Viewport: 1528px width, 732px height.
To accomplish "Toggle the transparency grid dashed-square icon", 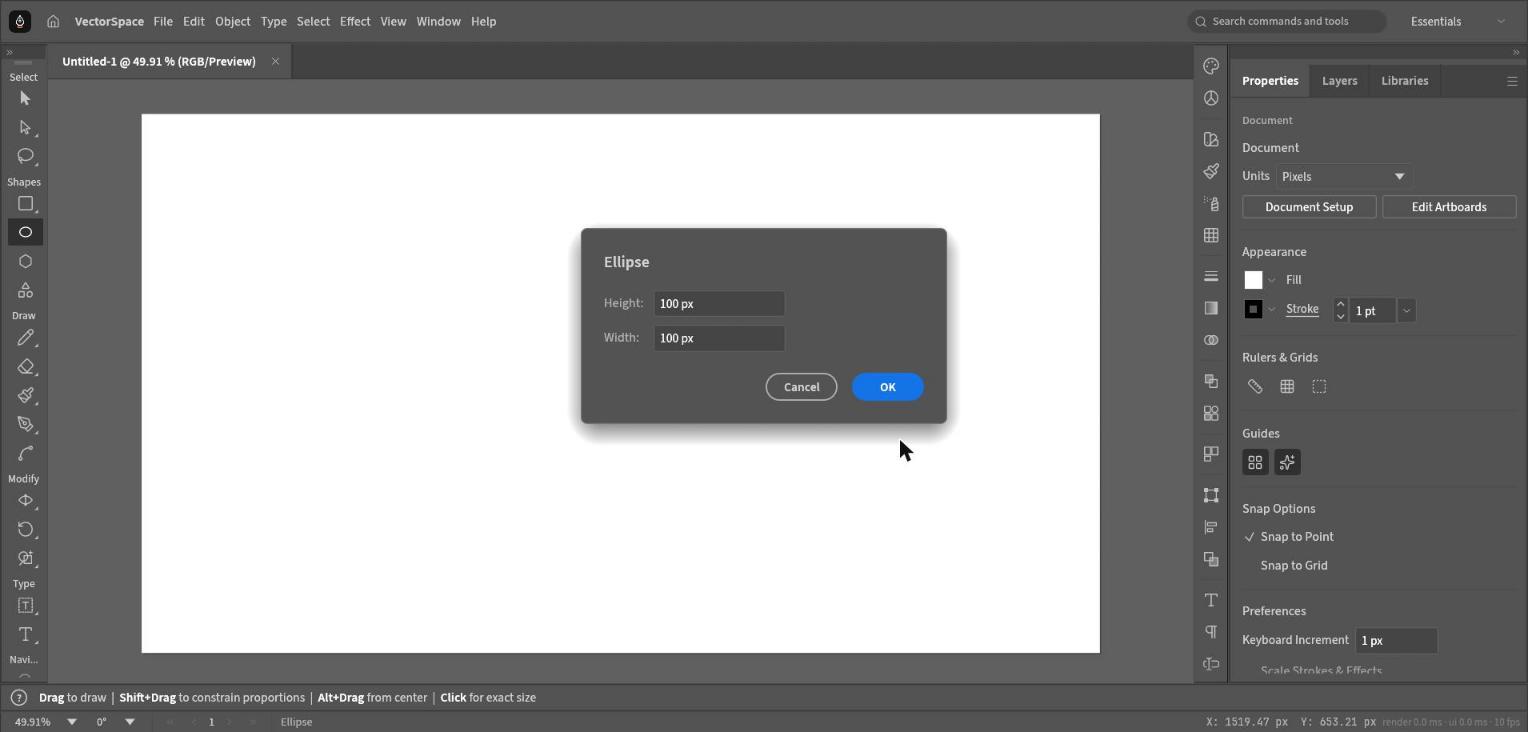I will coord(1319,386).
